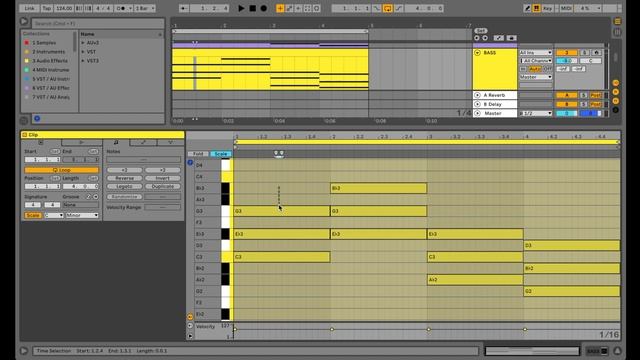
Task: Switch to Arrangement view selector icon
Action: tap(618, 21)
